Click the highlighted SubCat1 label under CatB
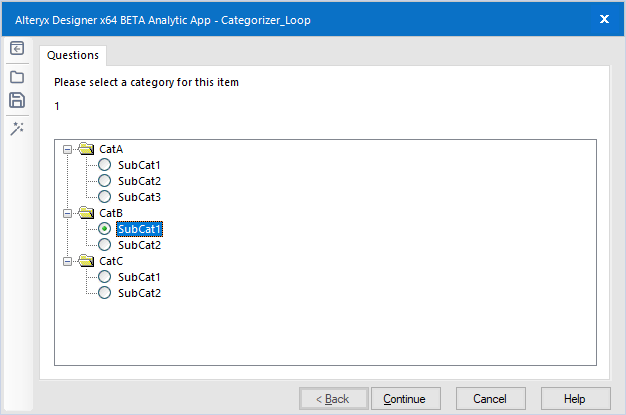Image resolution: width=626 pixels, height=415 pixels. (139, 229)
